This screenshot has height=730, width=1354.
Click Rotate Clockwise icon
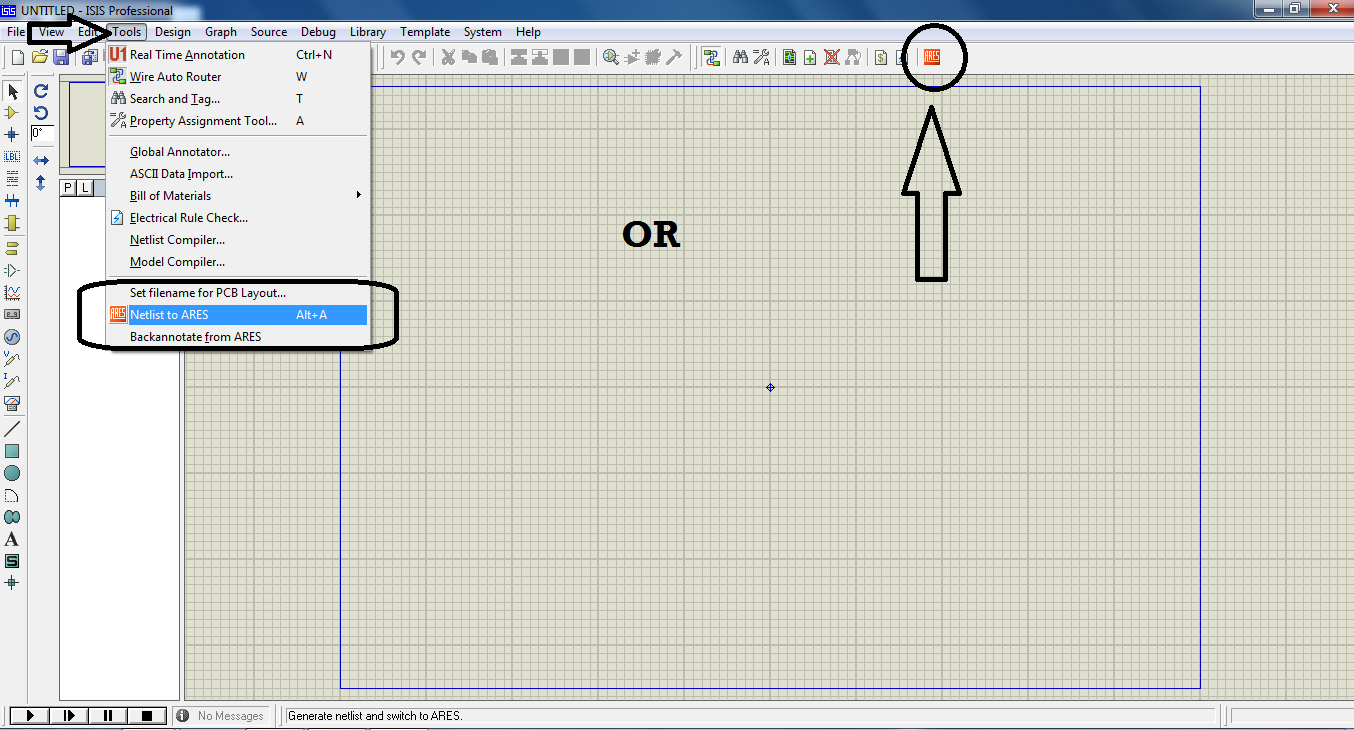point(41,91)
